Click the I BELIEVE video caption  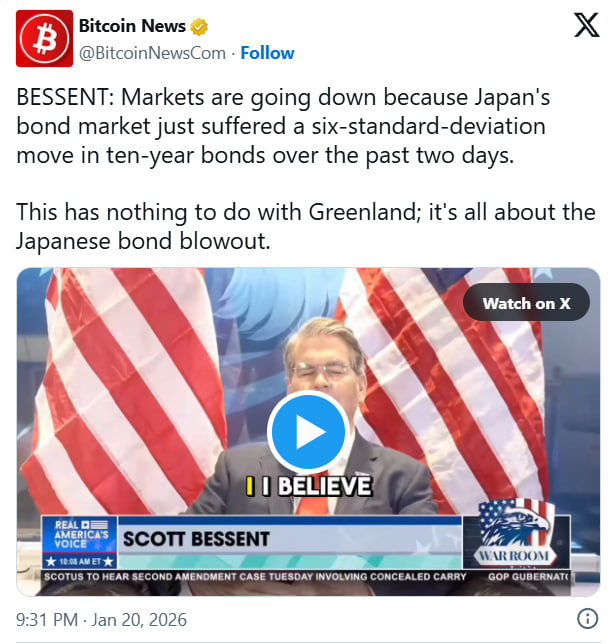click(309, 486)
